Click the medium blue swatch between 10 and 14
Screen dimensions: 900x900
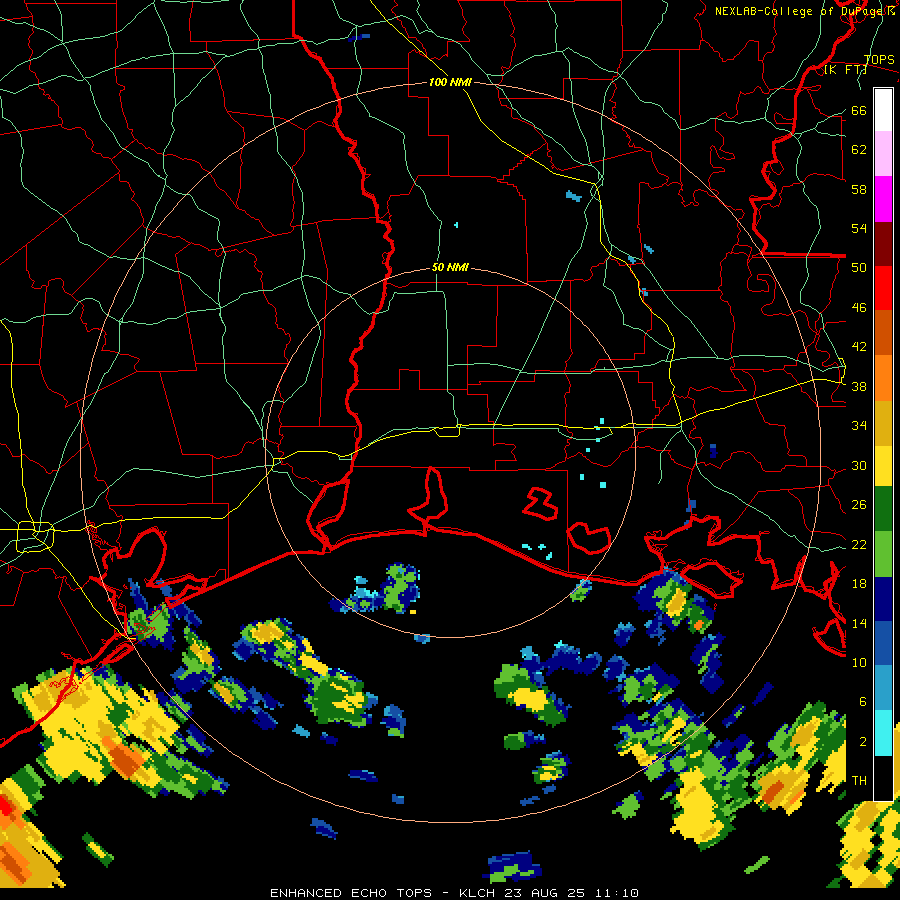pyautogui.click(x=883, y=643)
